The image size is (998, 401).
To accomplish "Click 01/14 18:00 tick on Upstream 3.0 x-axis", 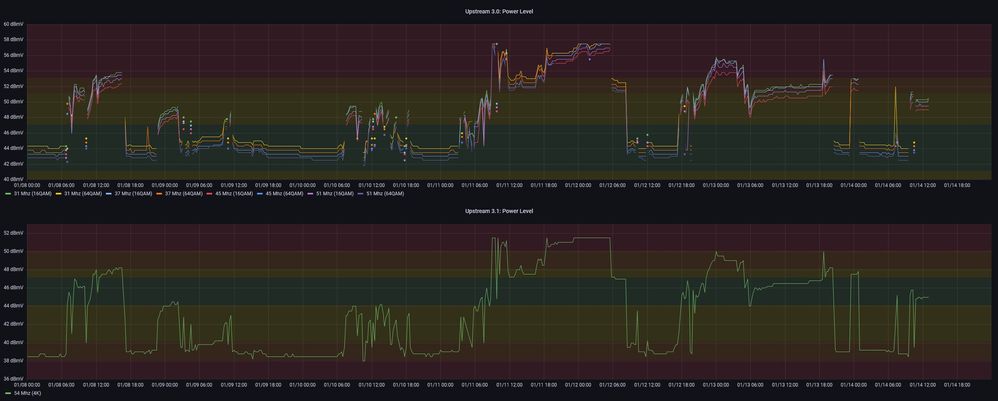I will (x=955, y=185).
